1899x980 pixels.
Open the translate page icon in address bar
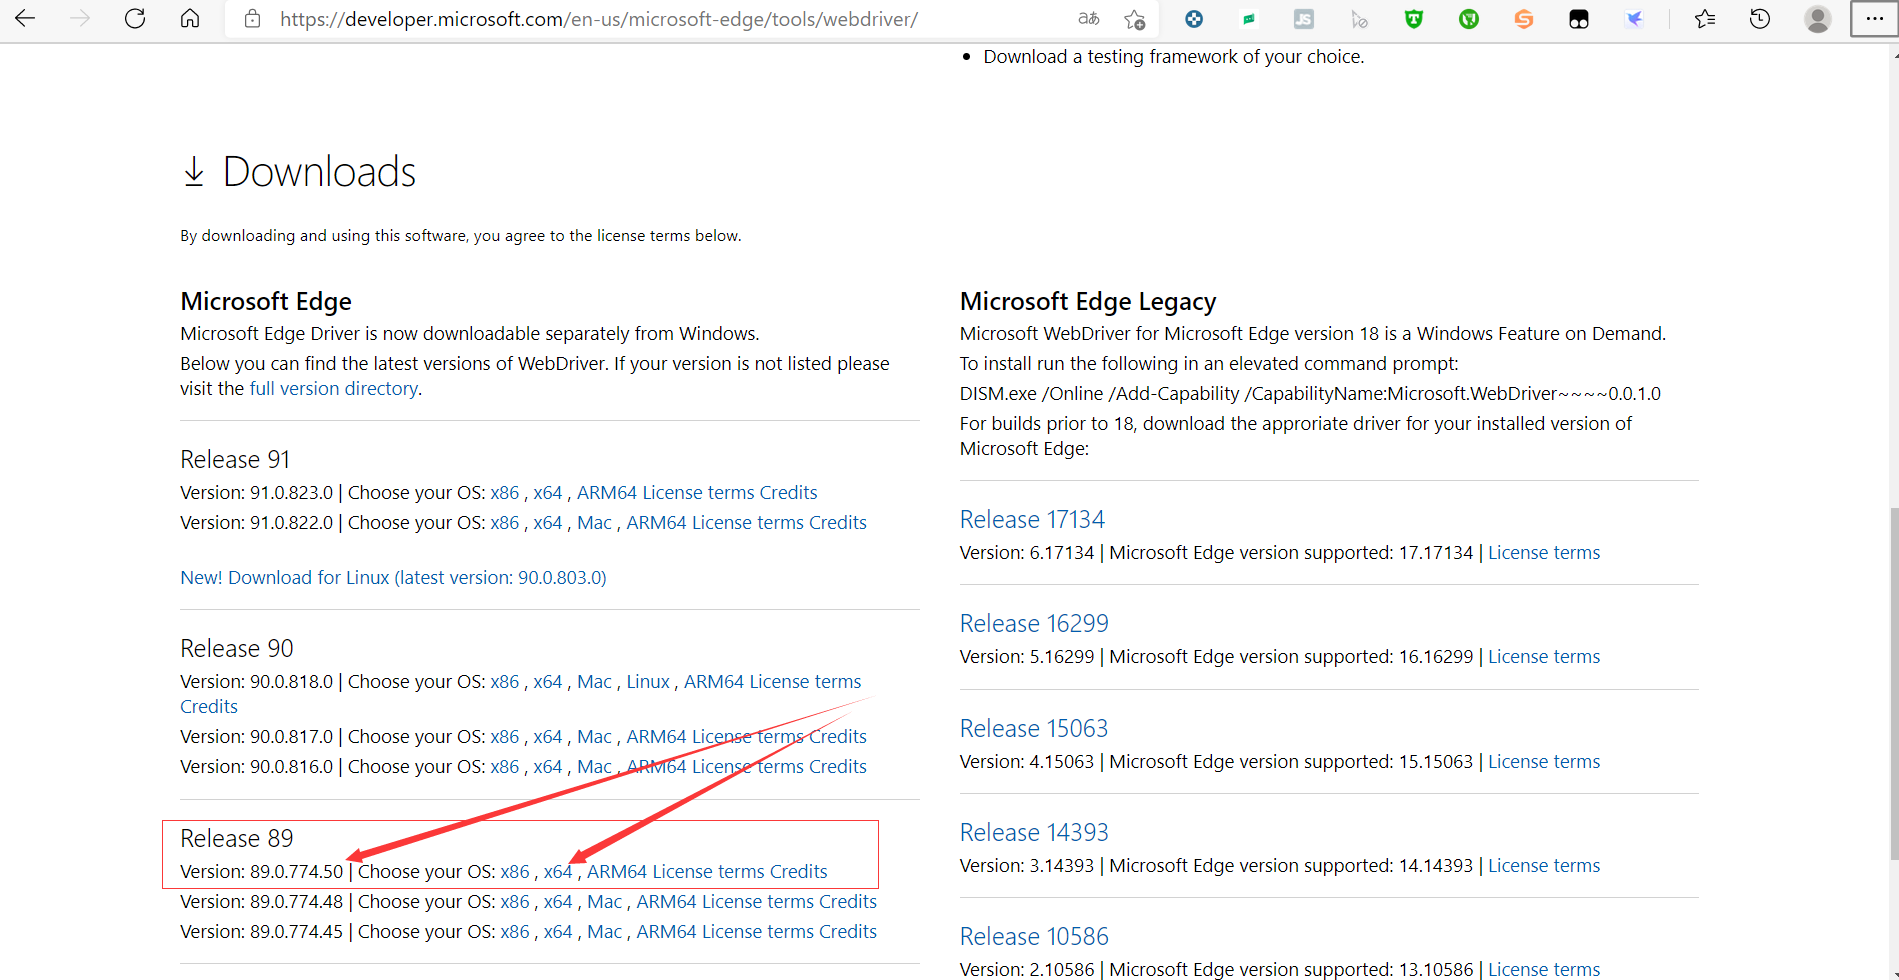[x=1089, y=19]
